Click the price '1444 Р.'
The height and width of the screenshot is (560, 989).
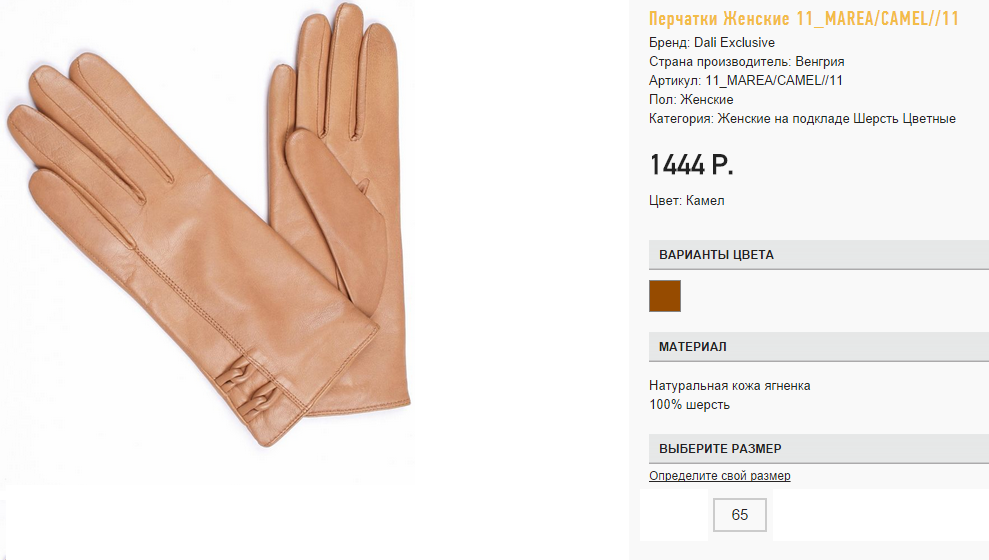click(x=691, y=165)
